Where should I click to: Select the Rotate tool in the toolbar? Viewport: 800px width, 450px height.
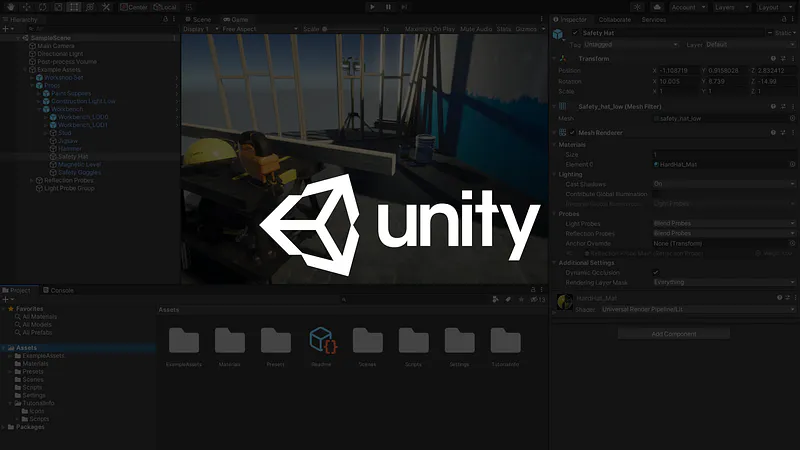(x=42, y=7)
